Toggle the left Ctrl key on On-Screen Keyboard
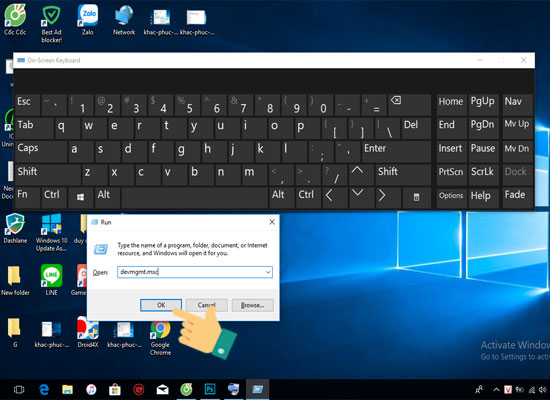Viewport: 550px width, 400px height. [x=54, y=198]
